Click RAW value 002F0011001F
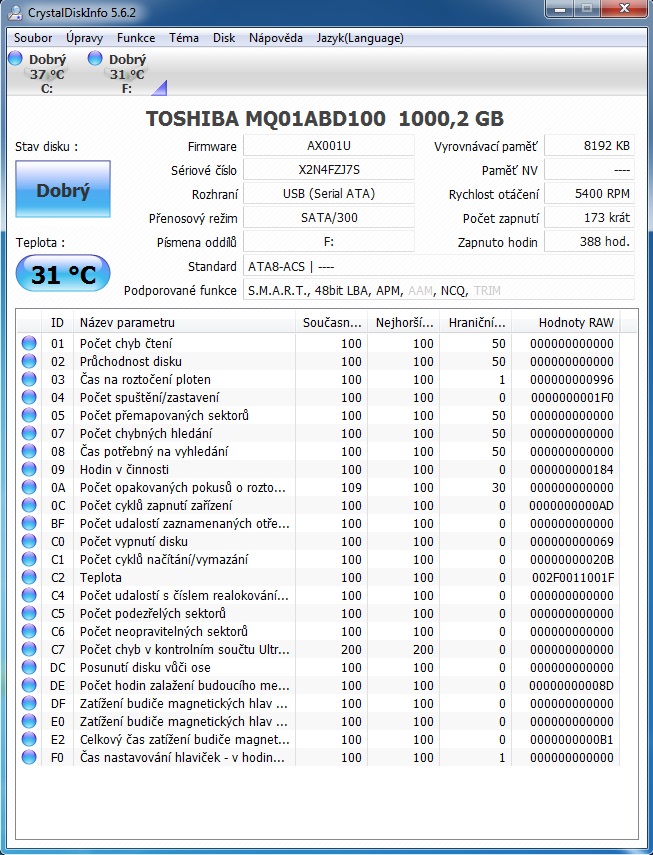 573,577
